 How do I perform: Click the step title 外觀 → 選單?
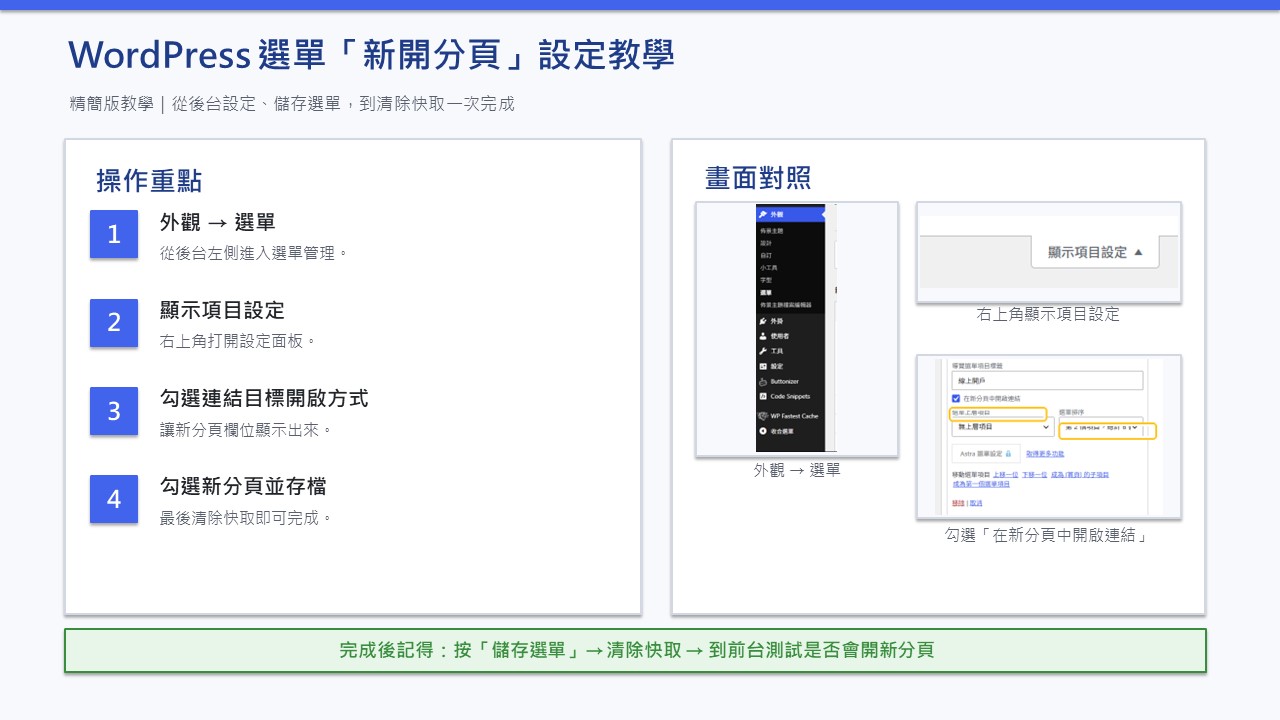click(217, 222)
